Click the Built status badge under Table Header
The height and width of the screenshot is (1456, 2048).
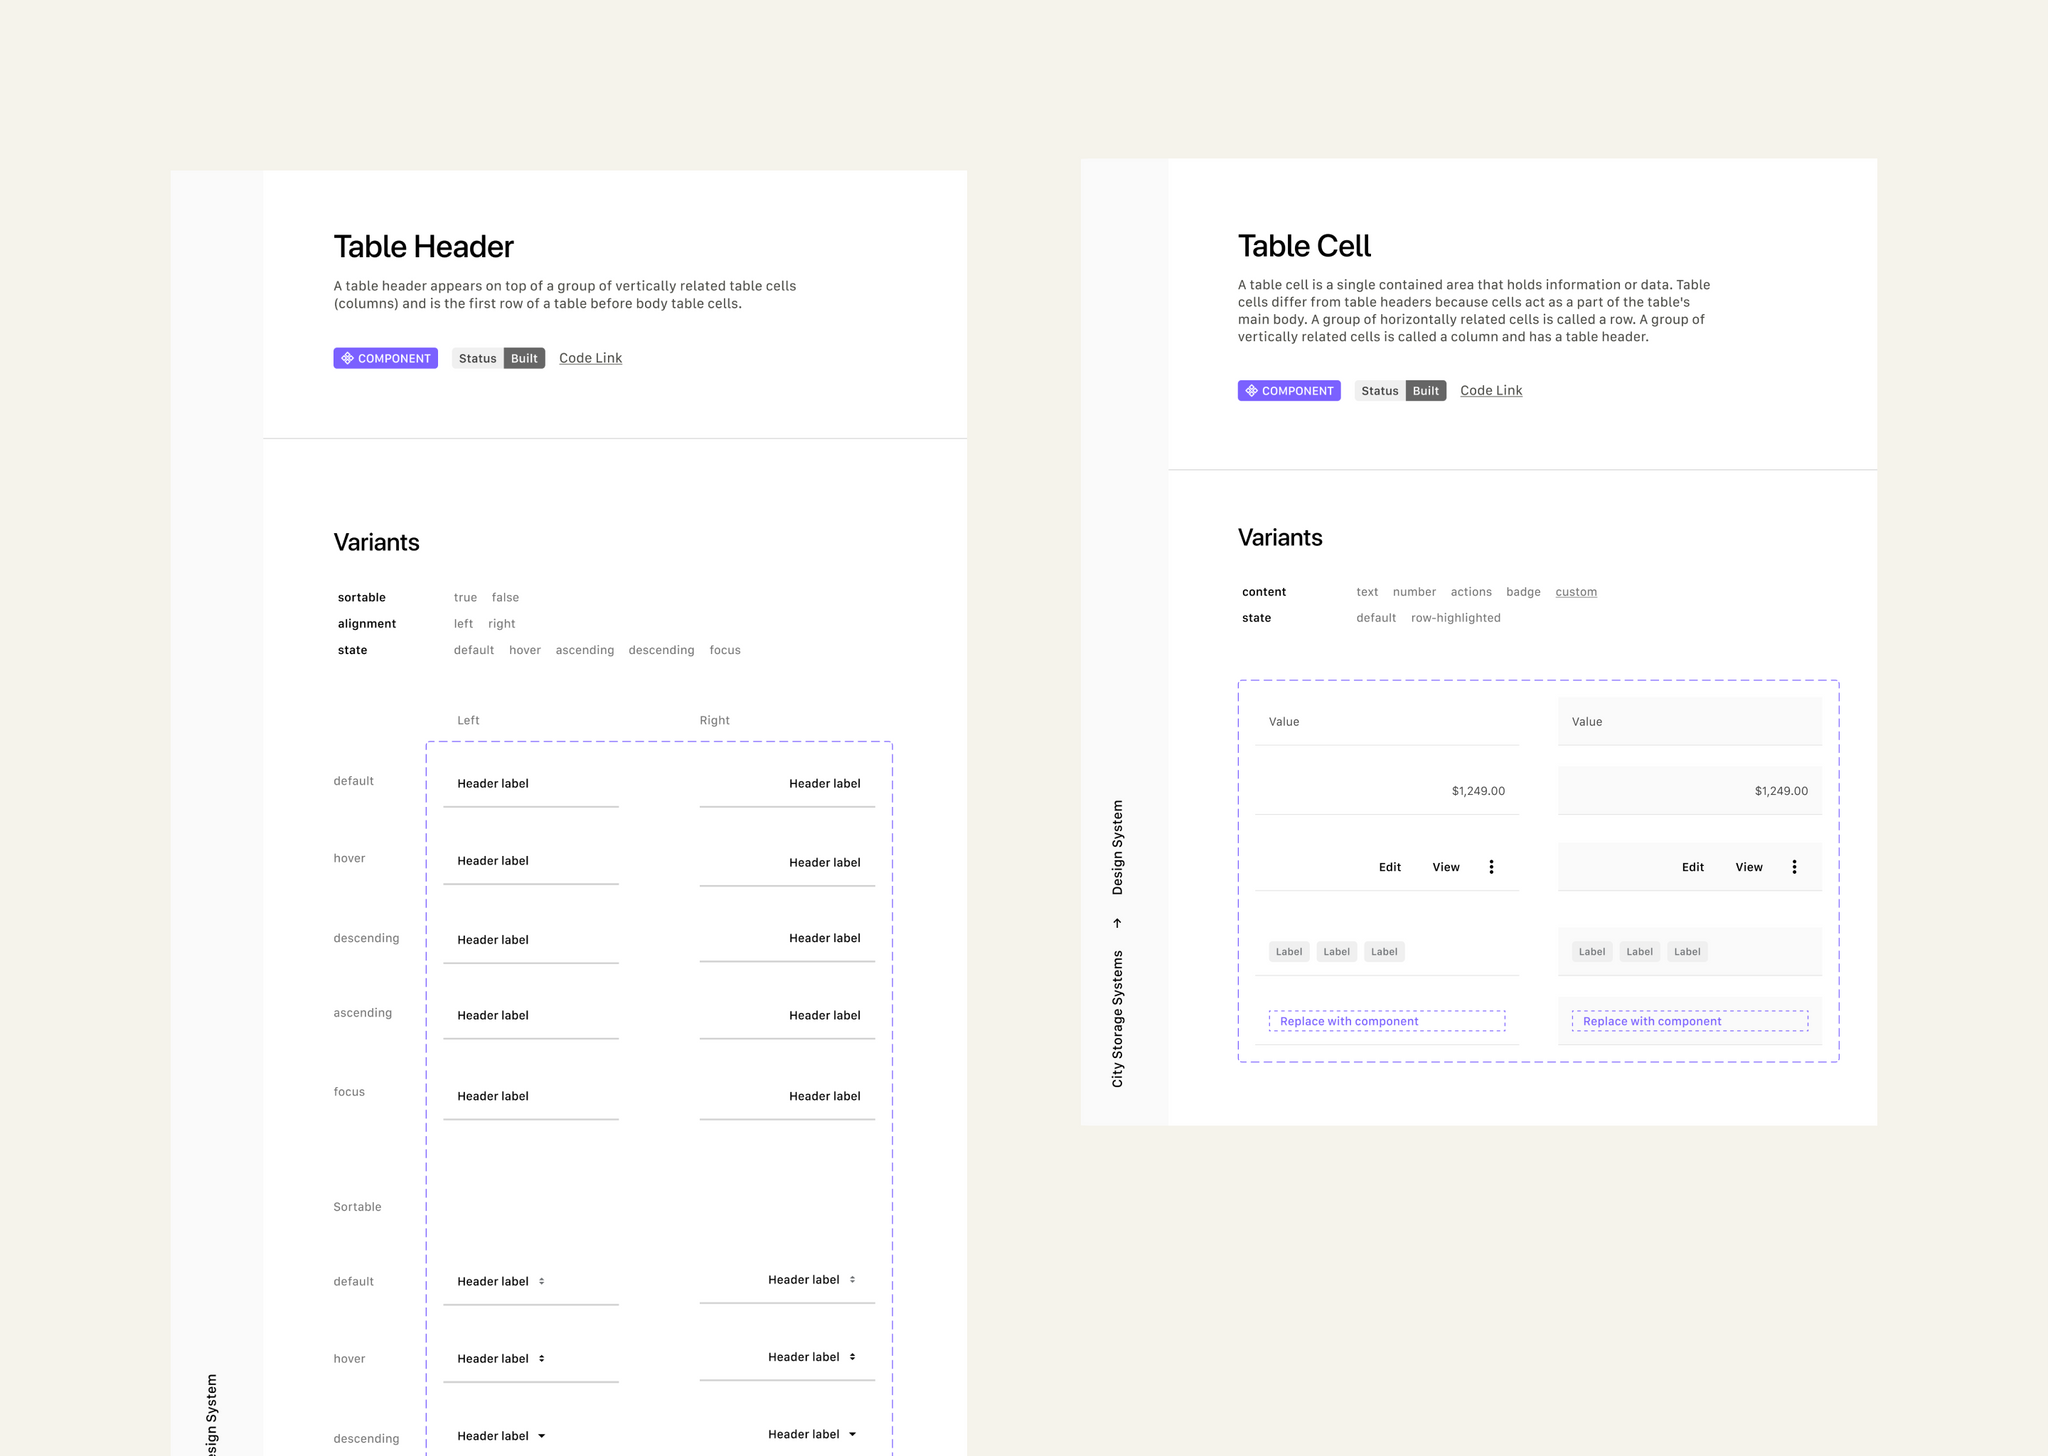[x=524, y=358]
